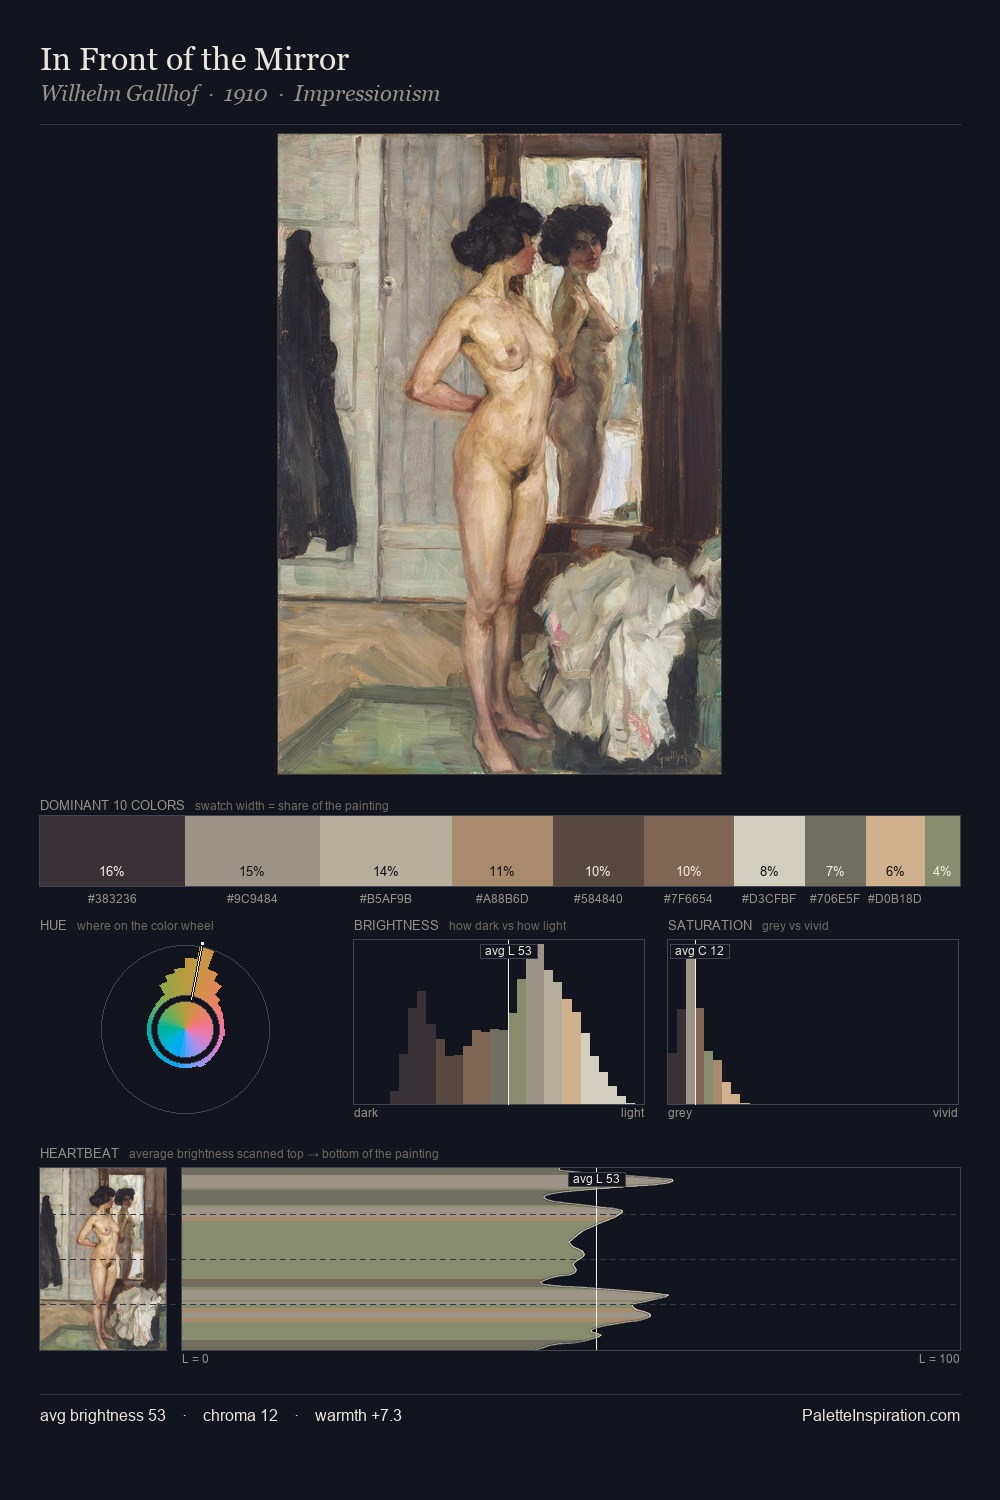Open the main painting image
Image resolution: width=1000 pixels, height=1500 pixels.
coord(499,454)
